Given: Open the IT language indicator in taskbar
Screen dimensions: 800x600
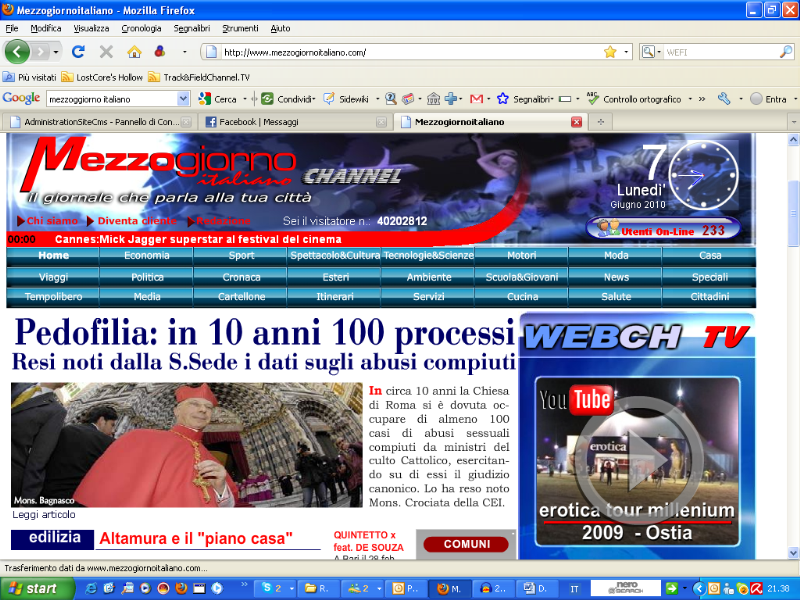Looking at the screenshot, I should pyautogui.click(x=574, y=589).
